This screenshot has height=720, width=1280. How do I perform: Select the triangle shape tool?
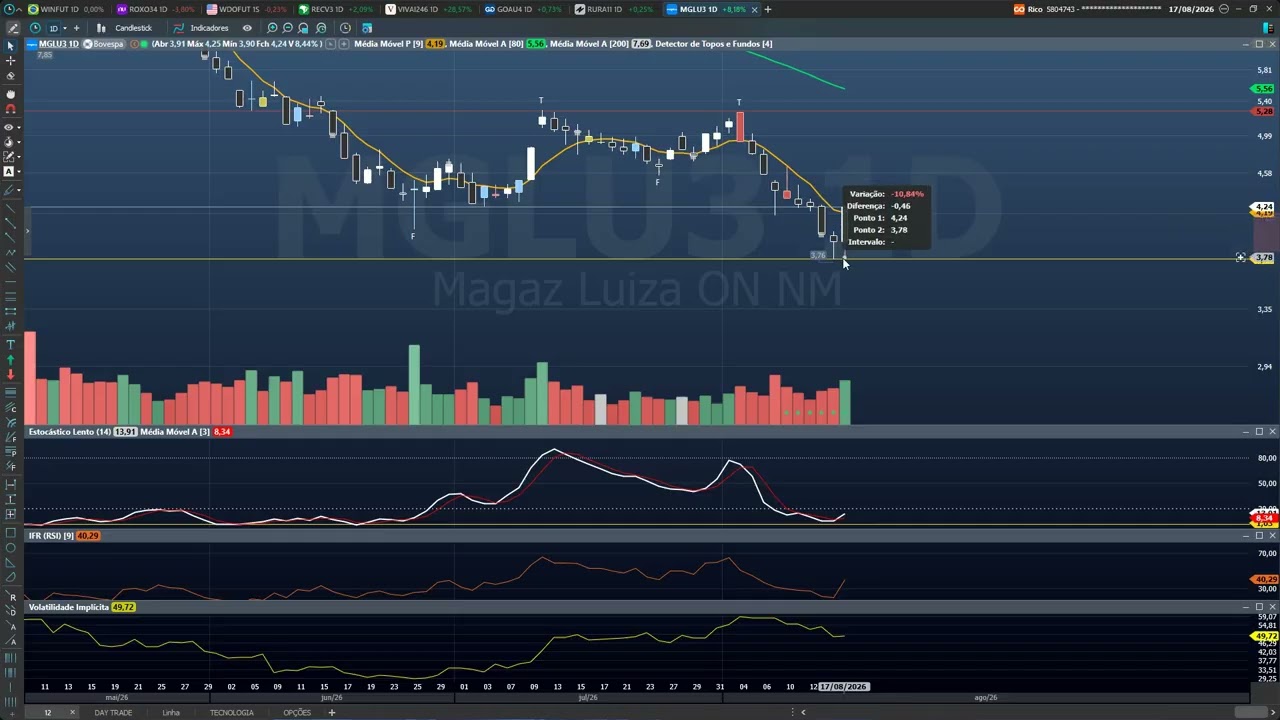11,564
